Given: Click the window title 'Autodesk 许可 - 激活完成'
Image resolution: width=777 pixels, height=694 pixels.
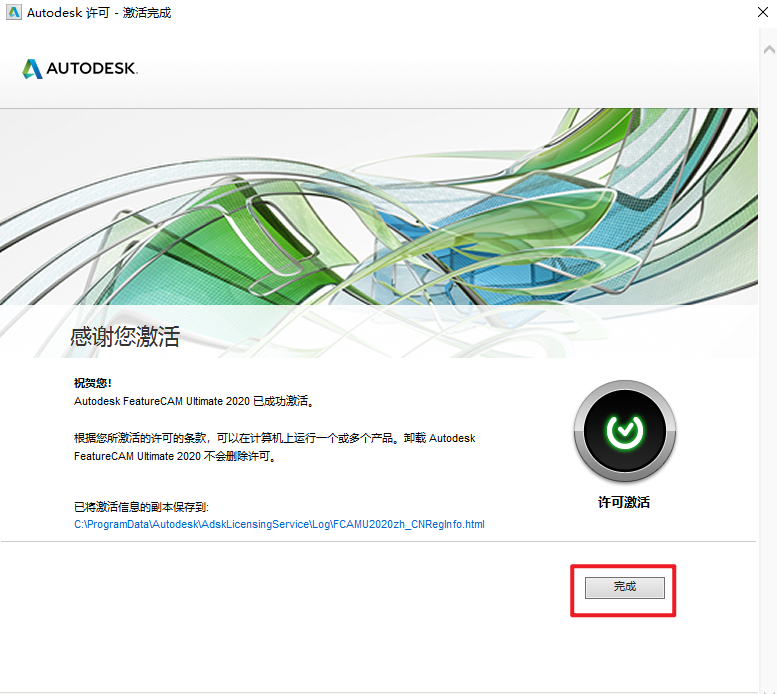Looking at the screenshot, I should click(99, 12).
